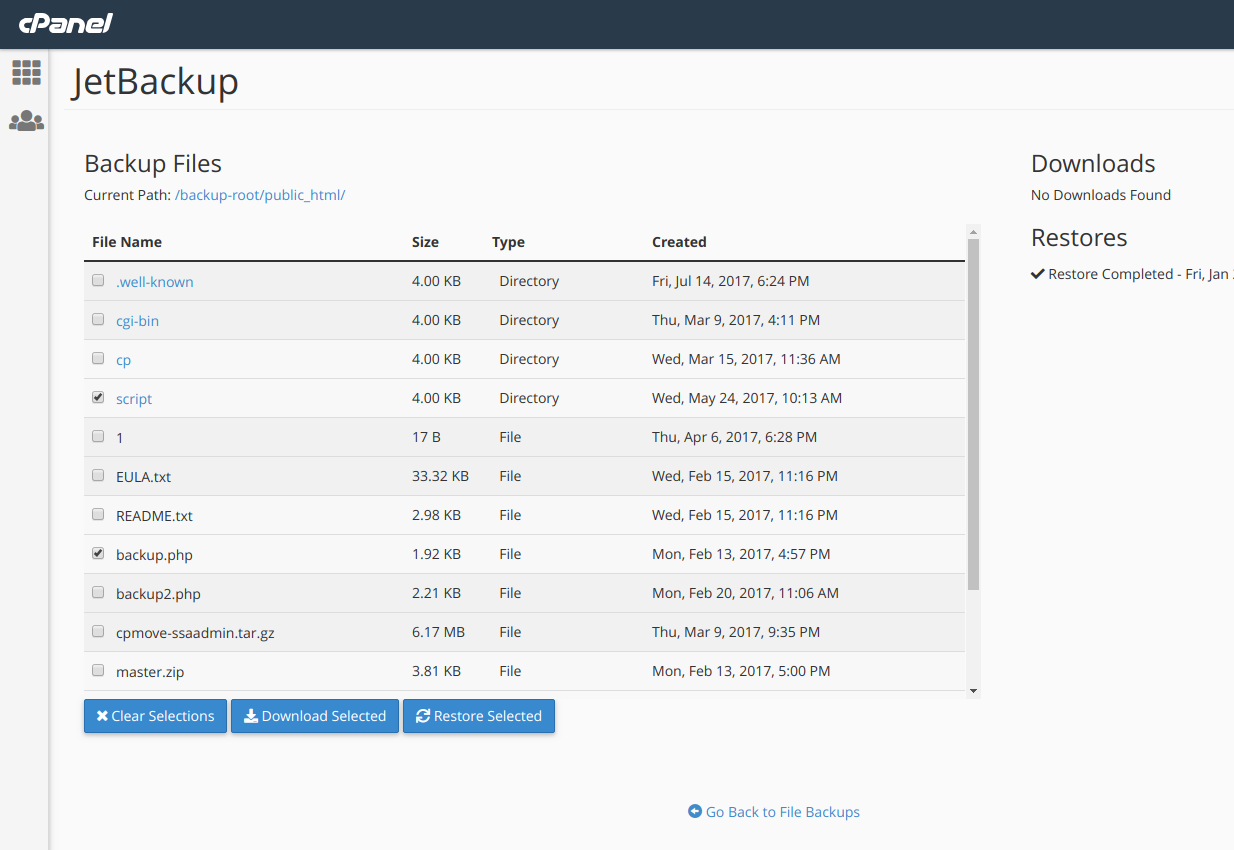1234x850 pixels.
Task: Click the circle arrow icon beside Go Back
Action: [695, 811]
